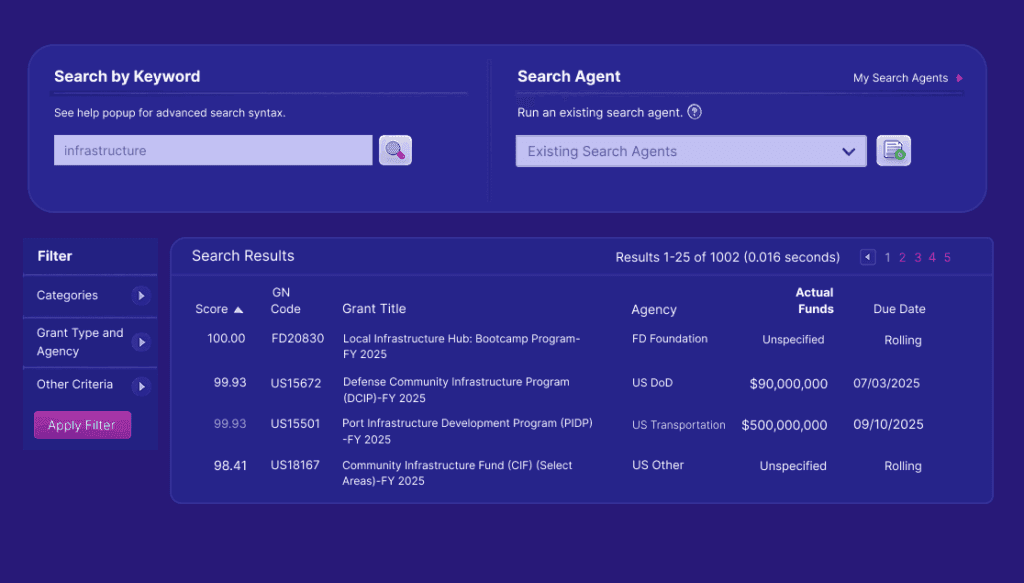
Task: Go to results page 2
Action: point(902,258)
